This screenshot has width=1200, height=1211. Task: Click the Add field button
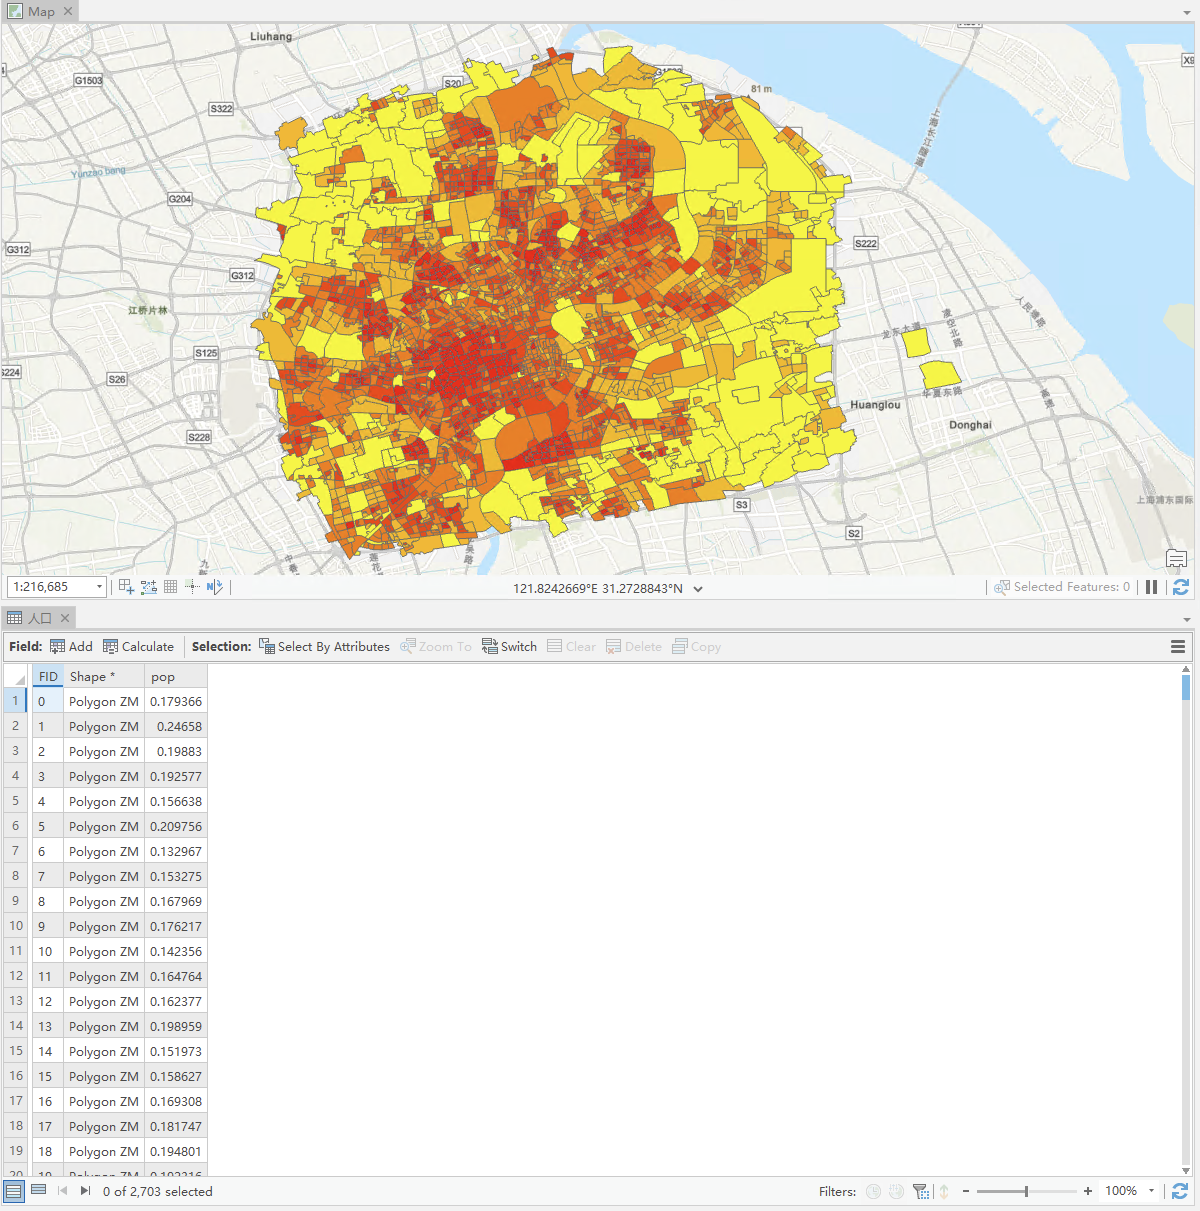71,647
